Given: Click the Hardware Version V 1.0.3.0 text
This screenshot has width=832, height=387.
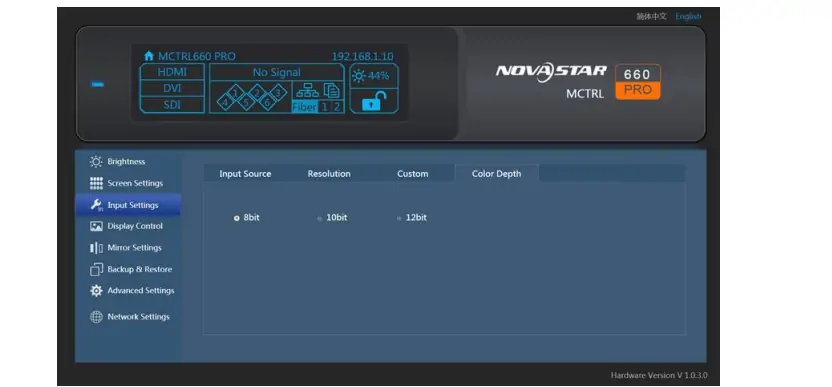Looking at the screenshot, I should tap(659, 375).
